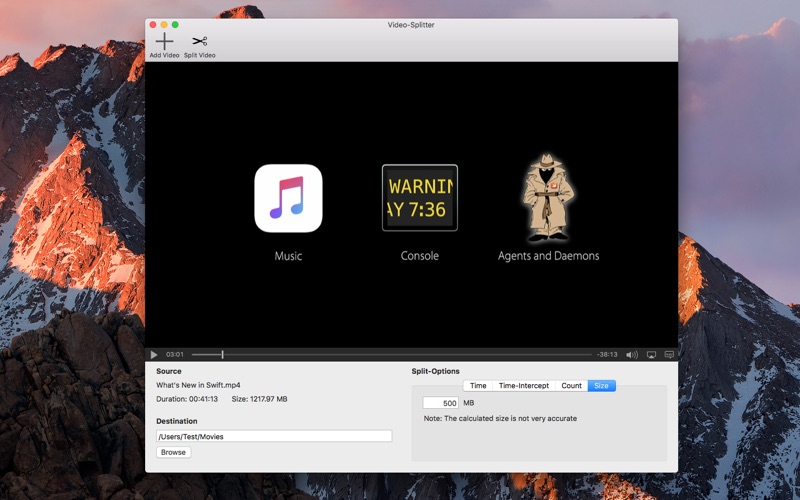Click the Video-Splitter window title

[411, 24]
